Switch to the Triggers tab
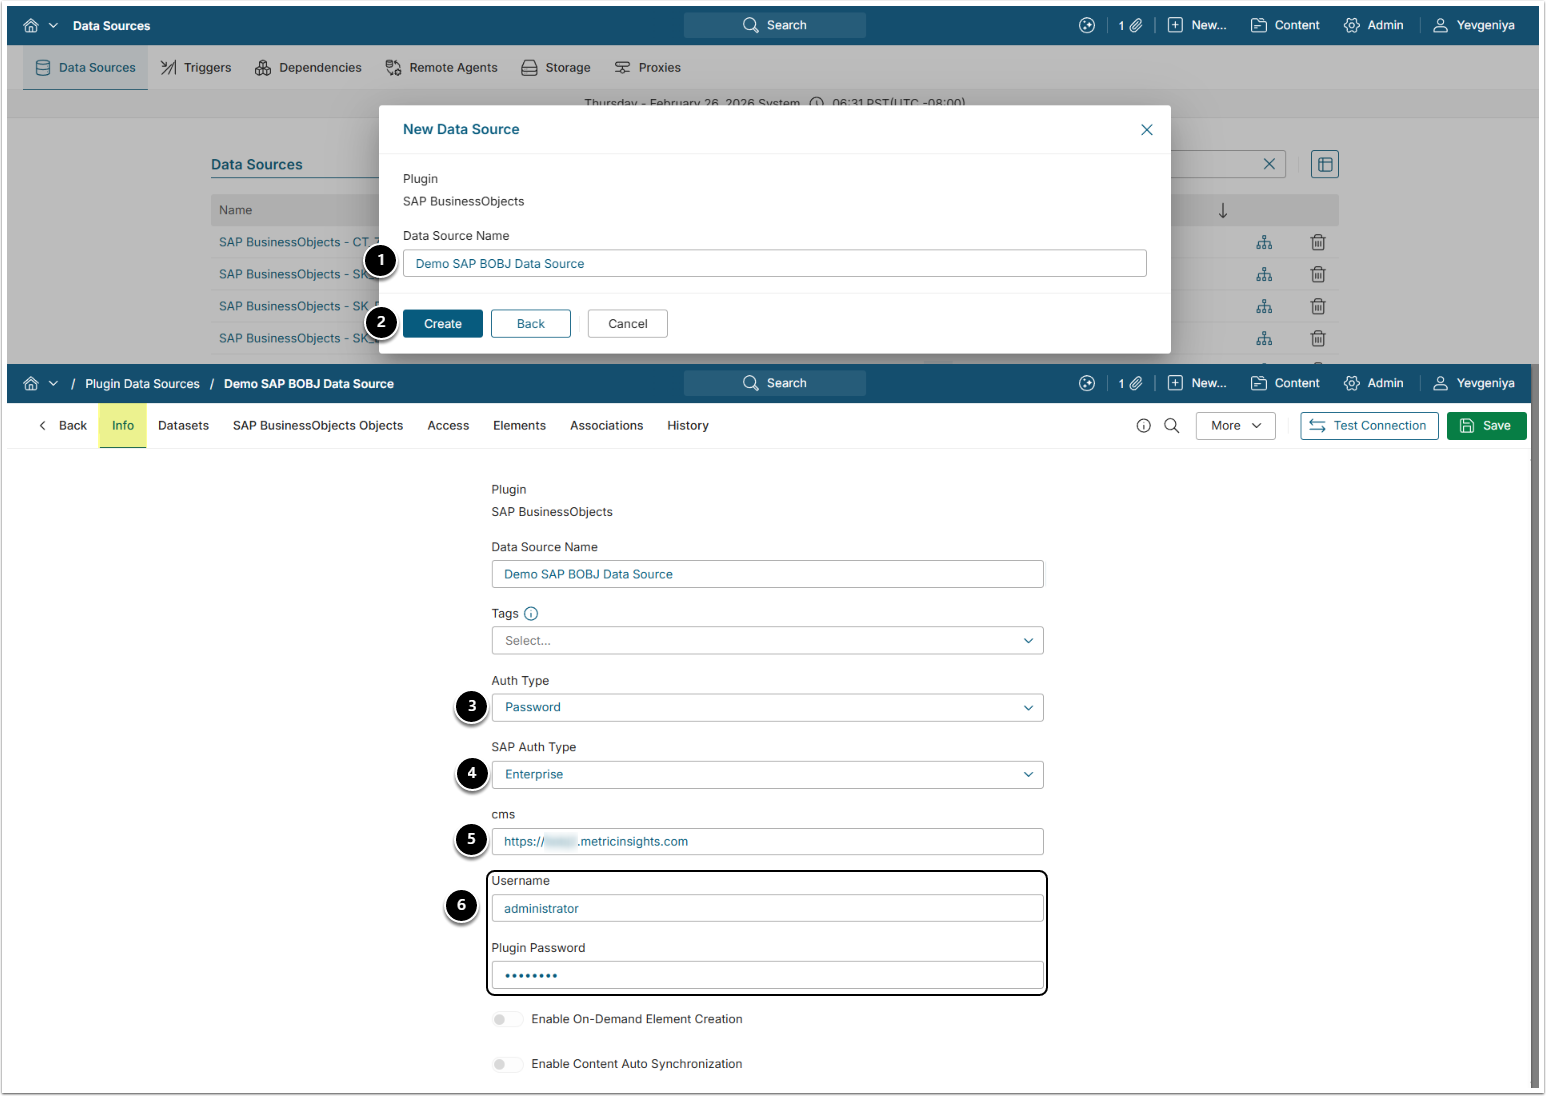The height and width of the screenshot is (1096, 1546). point(196,68)
